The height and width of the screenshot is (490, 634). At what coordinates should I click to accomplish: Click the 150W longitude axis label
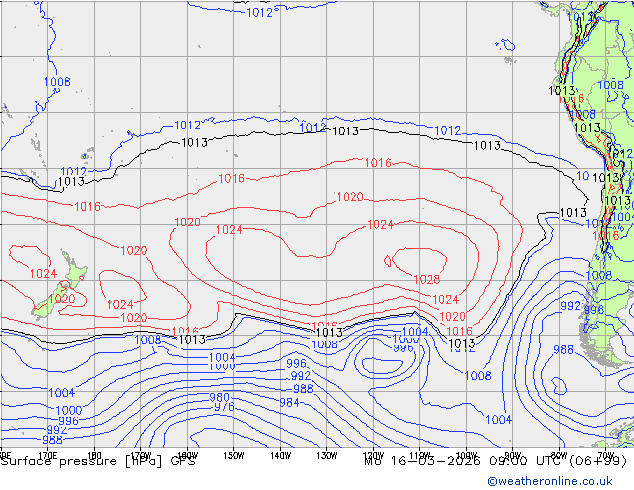(234, 456)
